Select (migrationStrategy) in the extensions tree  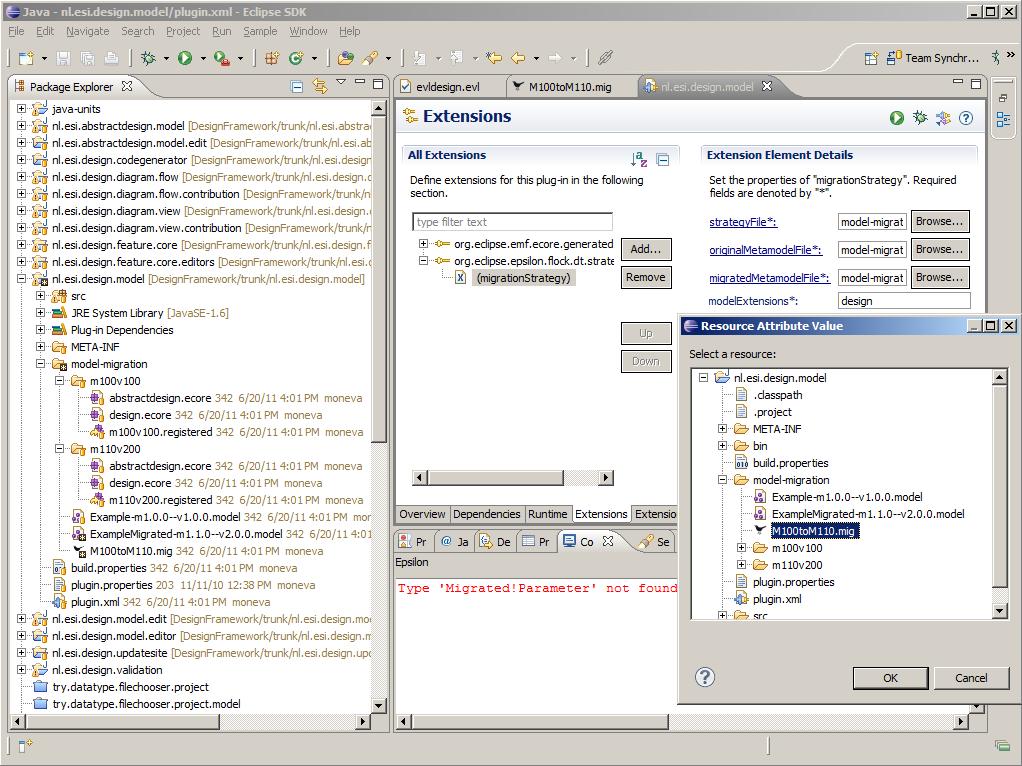pyautogui.click(x=523, y=278)
